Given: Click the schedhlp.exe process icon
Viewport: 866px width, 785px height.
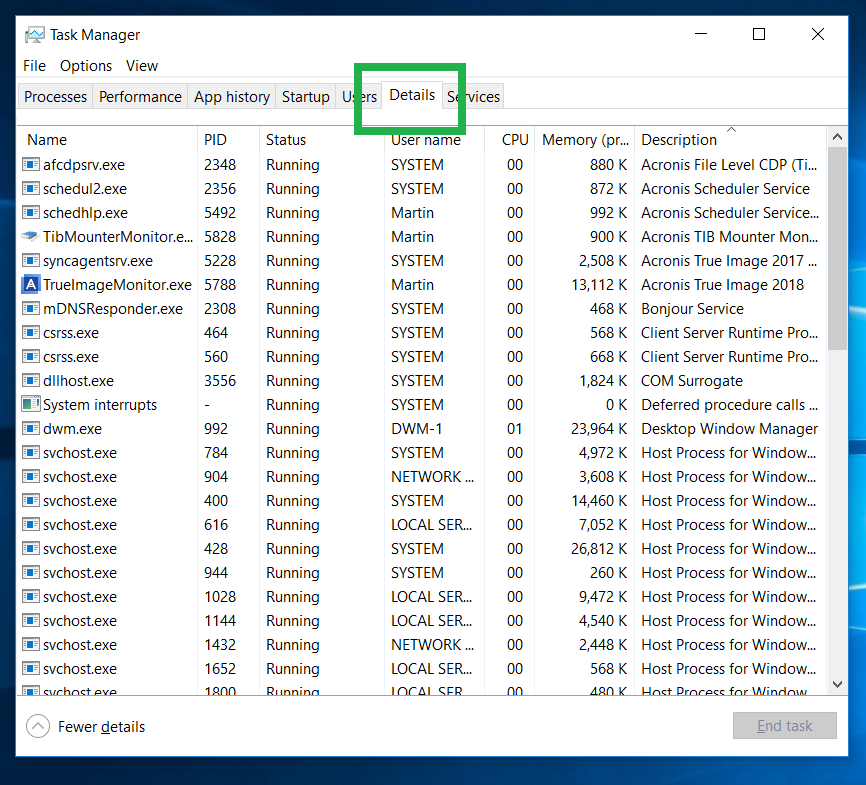Looking at the screenshot, I should (30, 212).
